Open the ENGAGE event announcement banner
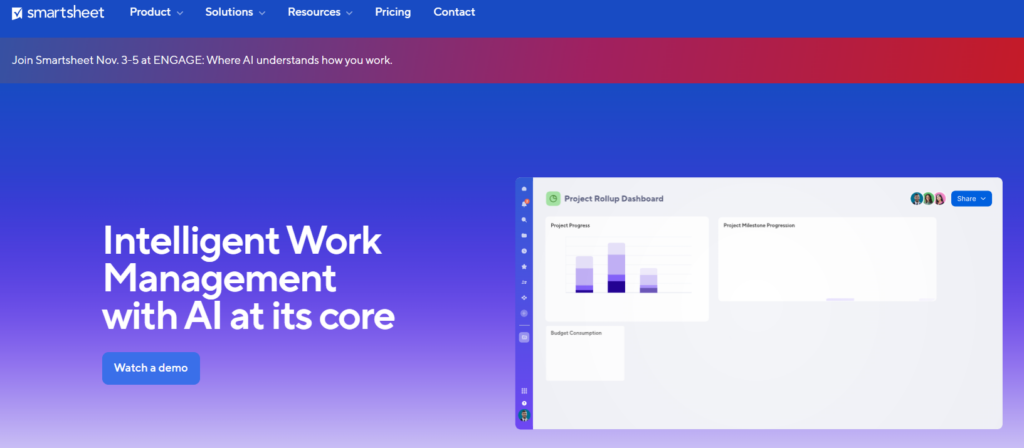 pos(512,60)
